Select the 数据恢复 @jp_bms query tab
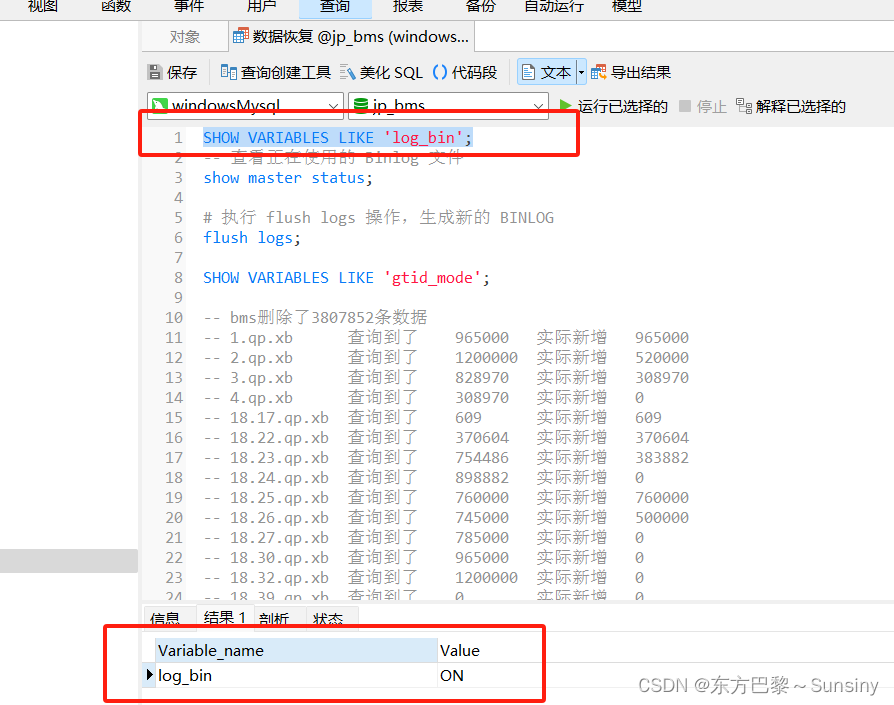Screen dimensions: 894x705 pyautogui.click(x=351, y=37)
